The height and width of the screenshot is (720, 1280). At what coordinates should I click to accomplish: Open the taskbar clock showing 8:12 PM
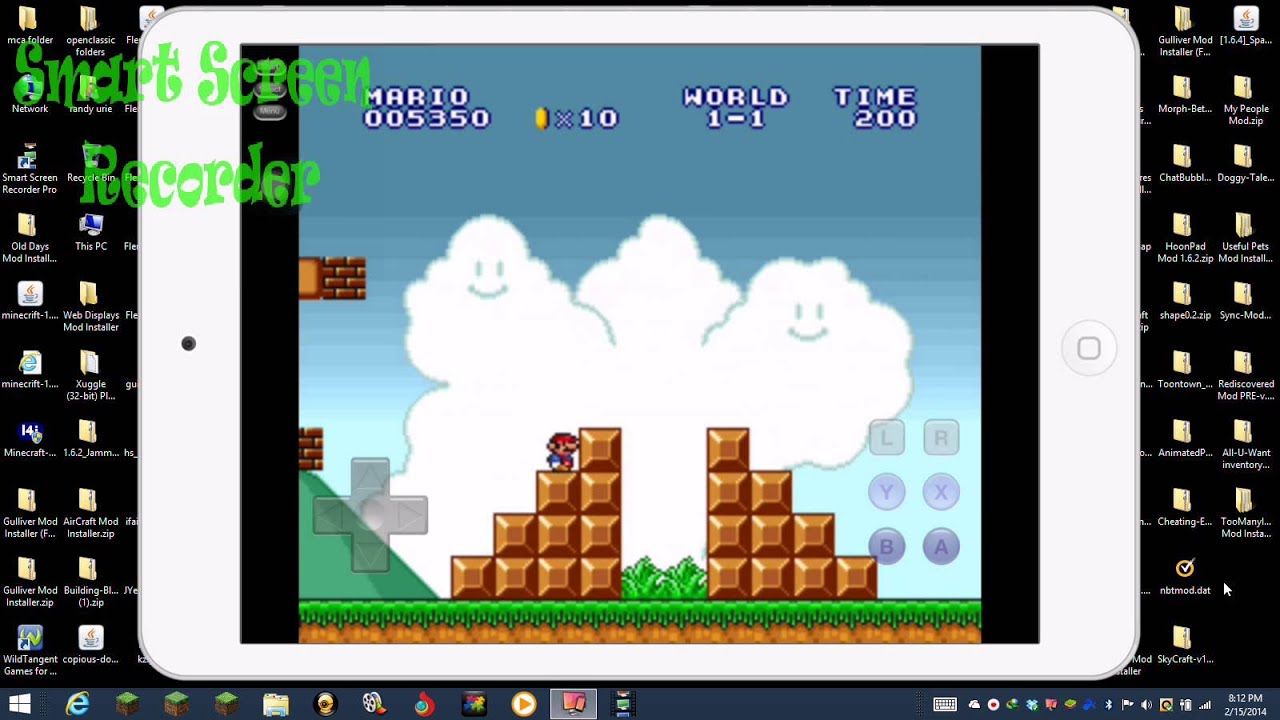pos(1244,704)
